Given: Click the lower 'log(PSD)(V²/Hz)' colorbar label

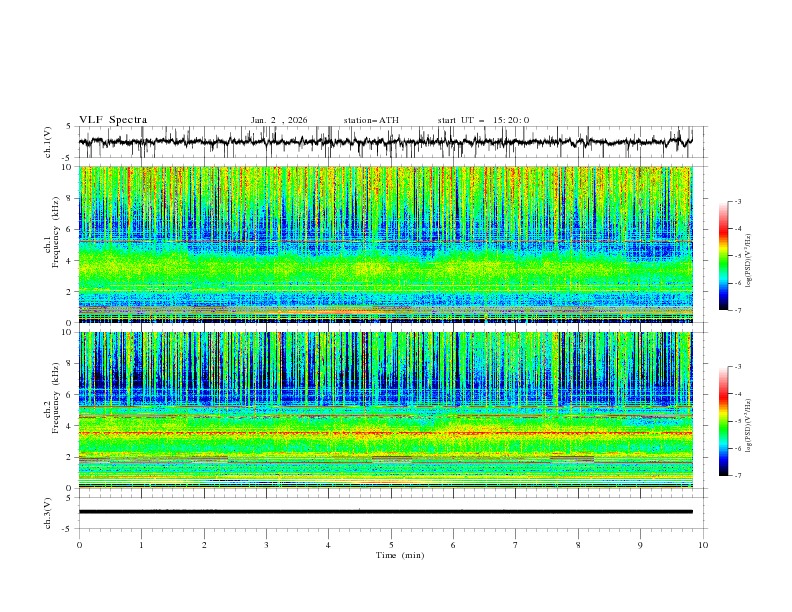Looking at the screenshot, I should 748,426.
